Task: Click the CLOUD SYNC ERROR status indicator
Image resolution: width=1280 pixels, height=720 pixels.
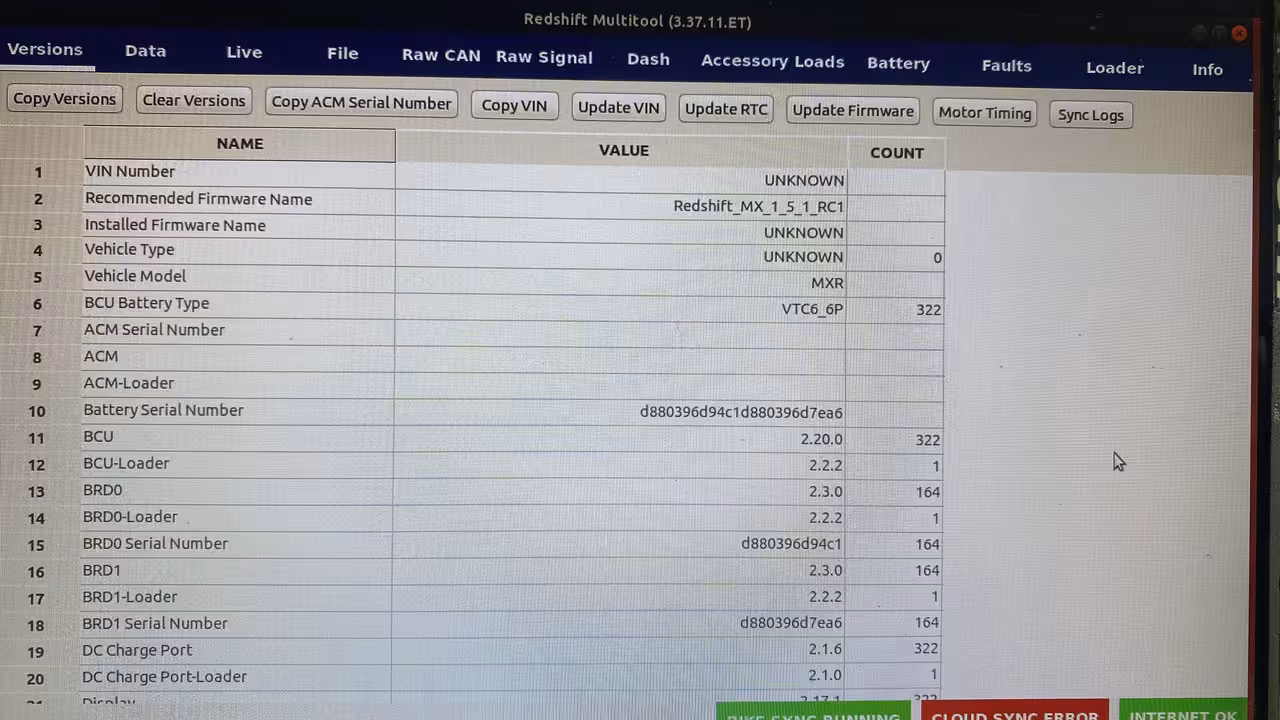Action: coord(1015,712)
